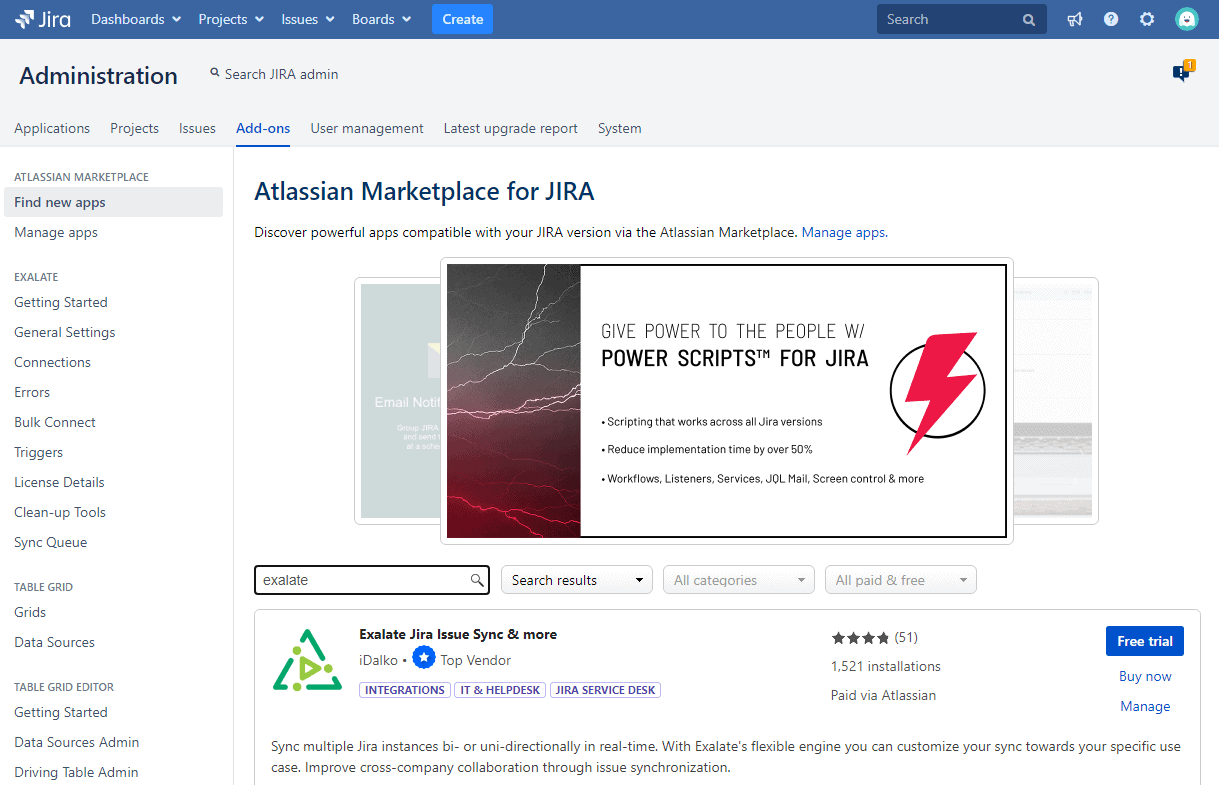Switch to the Issues admin tab
Screen dimensions: 1219x785
[197, 128]
